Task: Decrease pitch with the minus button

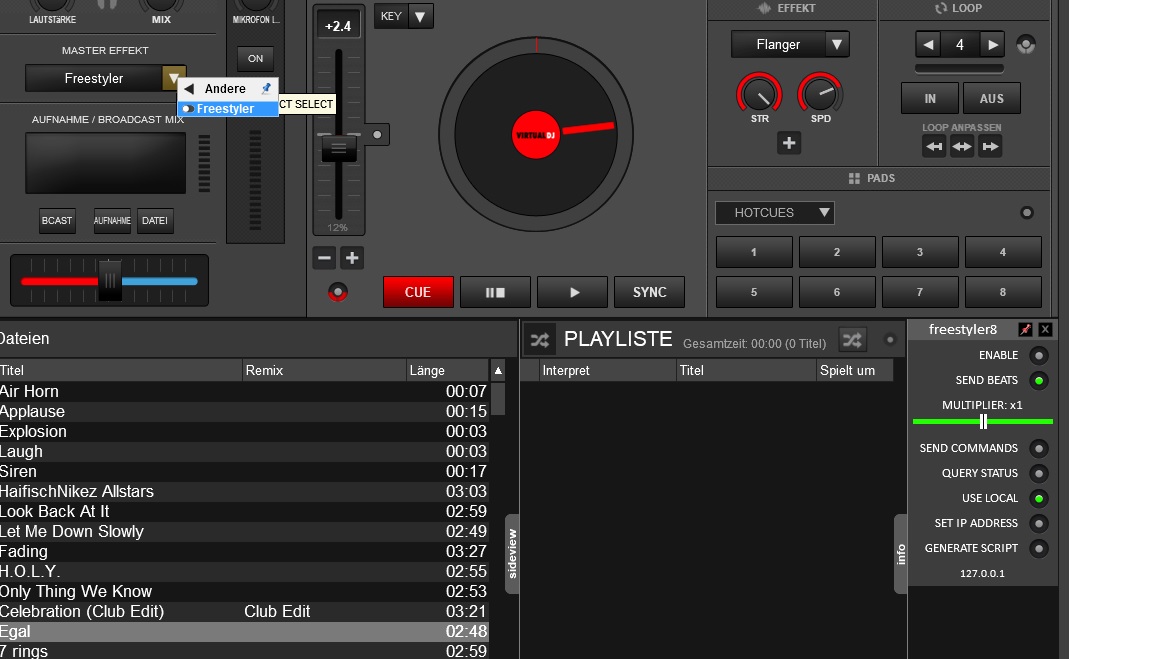Action: pyautogui.click(x=324, y=258)
